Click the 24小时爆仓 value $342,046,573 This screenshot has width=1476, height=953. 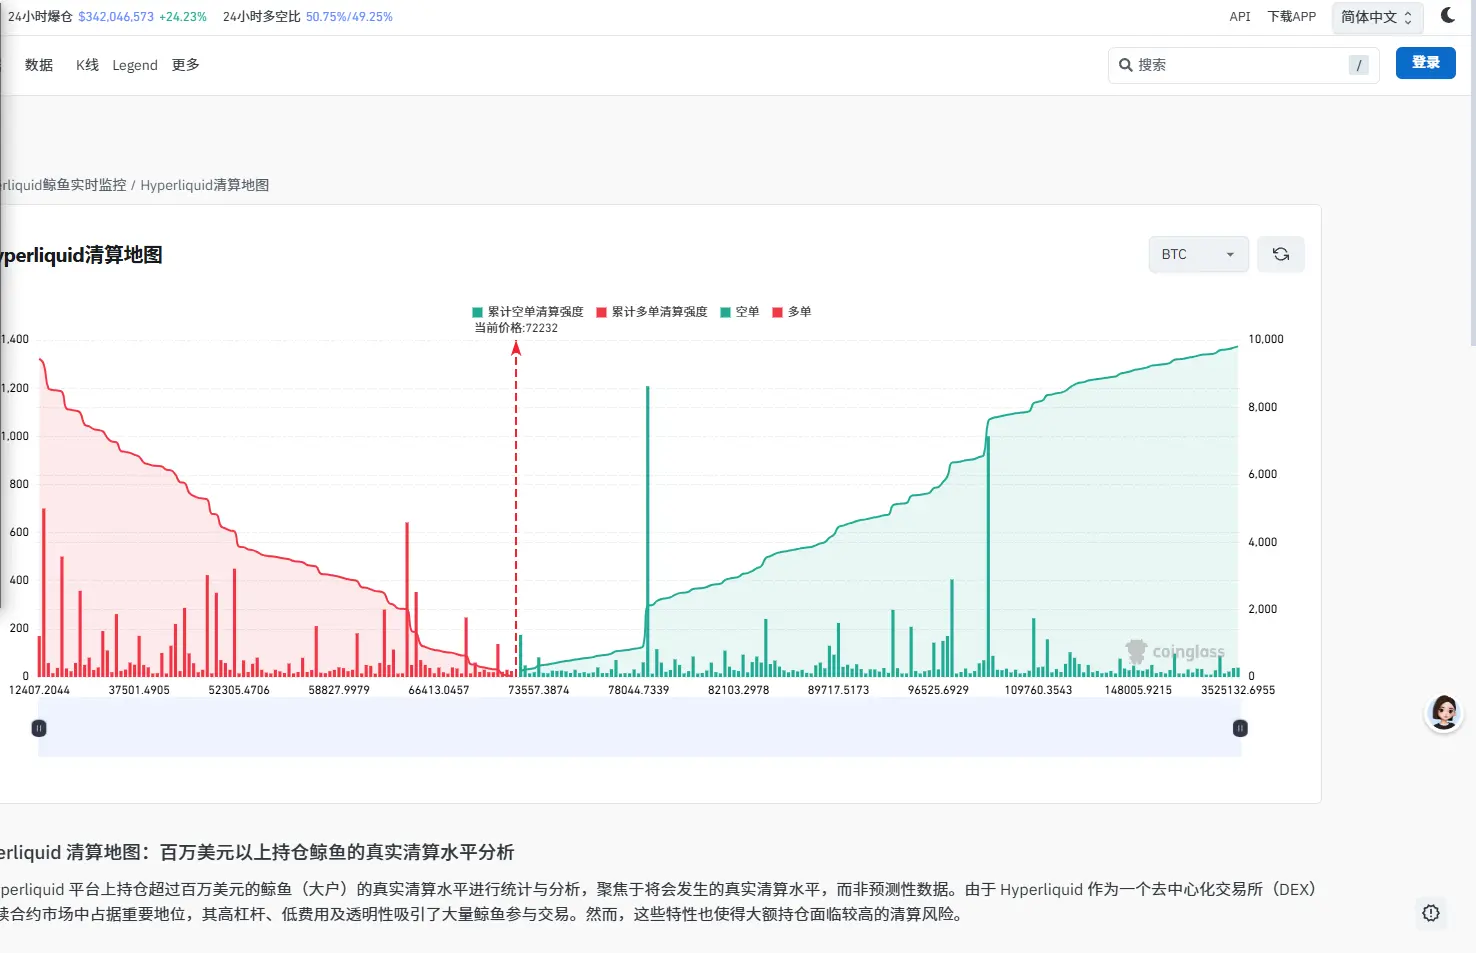[x=116, y=17]
